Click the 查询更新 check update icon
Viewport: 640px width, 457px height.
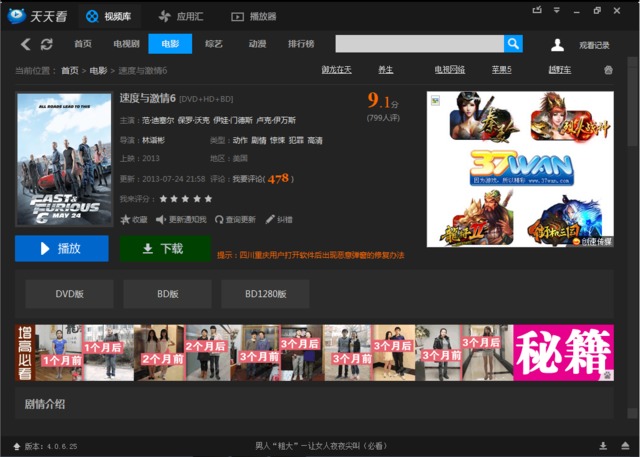click(219, 219)
